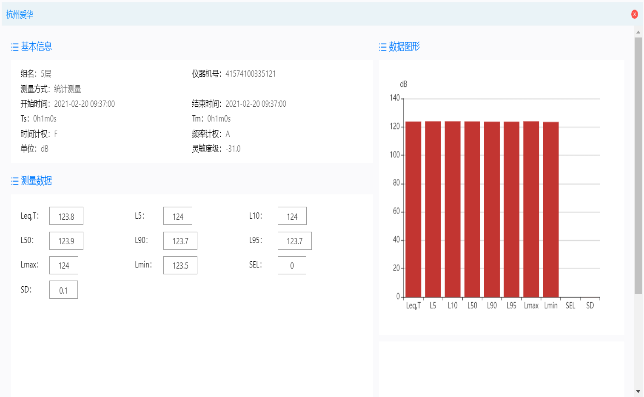The height and width of the screenshot is (397, 644).
Task: Click the L90 value field
Action: 180,241
